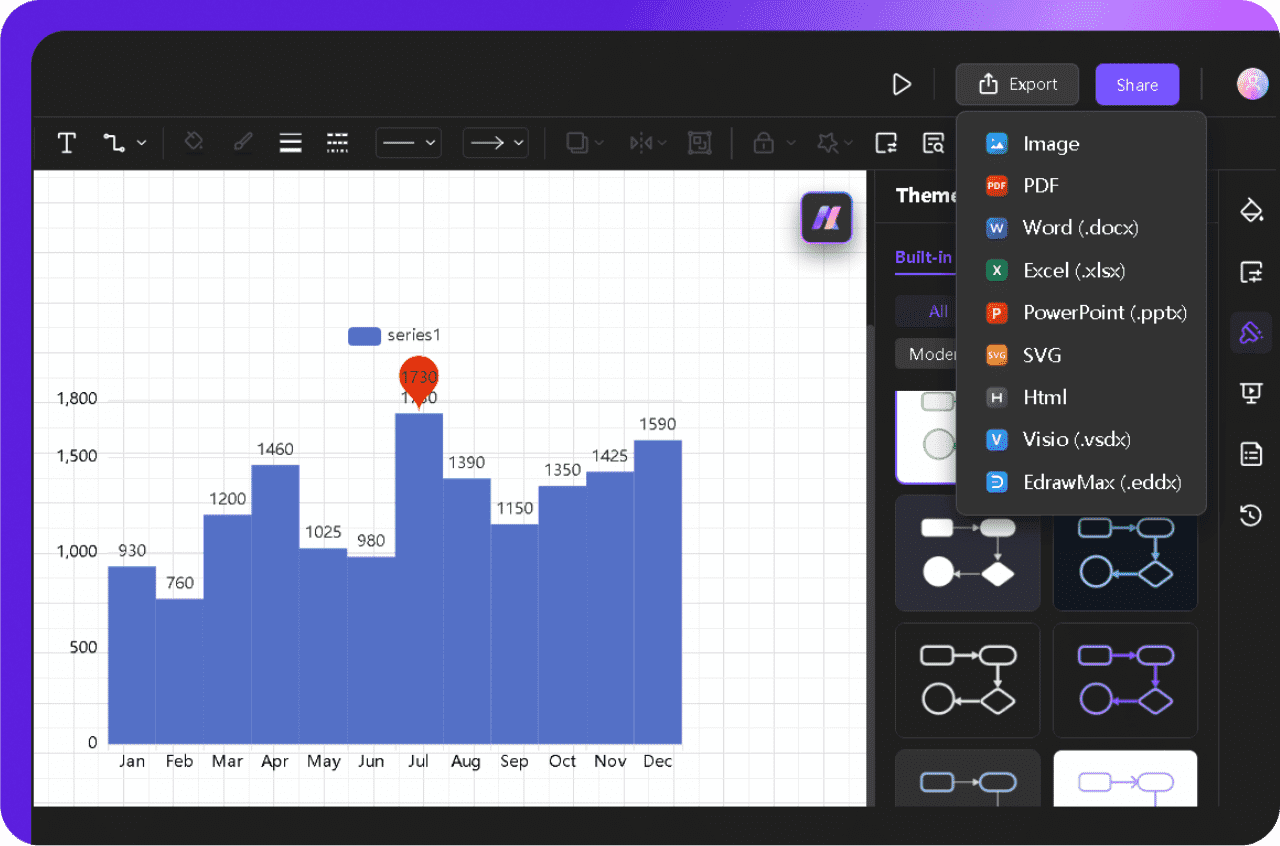Open the line weight options
This screenshot has width=1280, height=846.
point(290,143)
